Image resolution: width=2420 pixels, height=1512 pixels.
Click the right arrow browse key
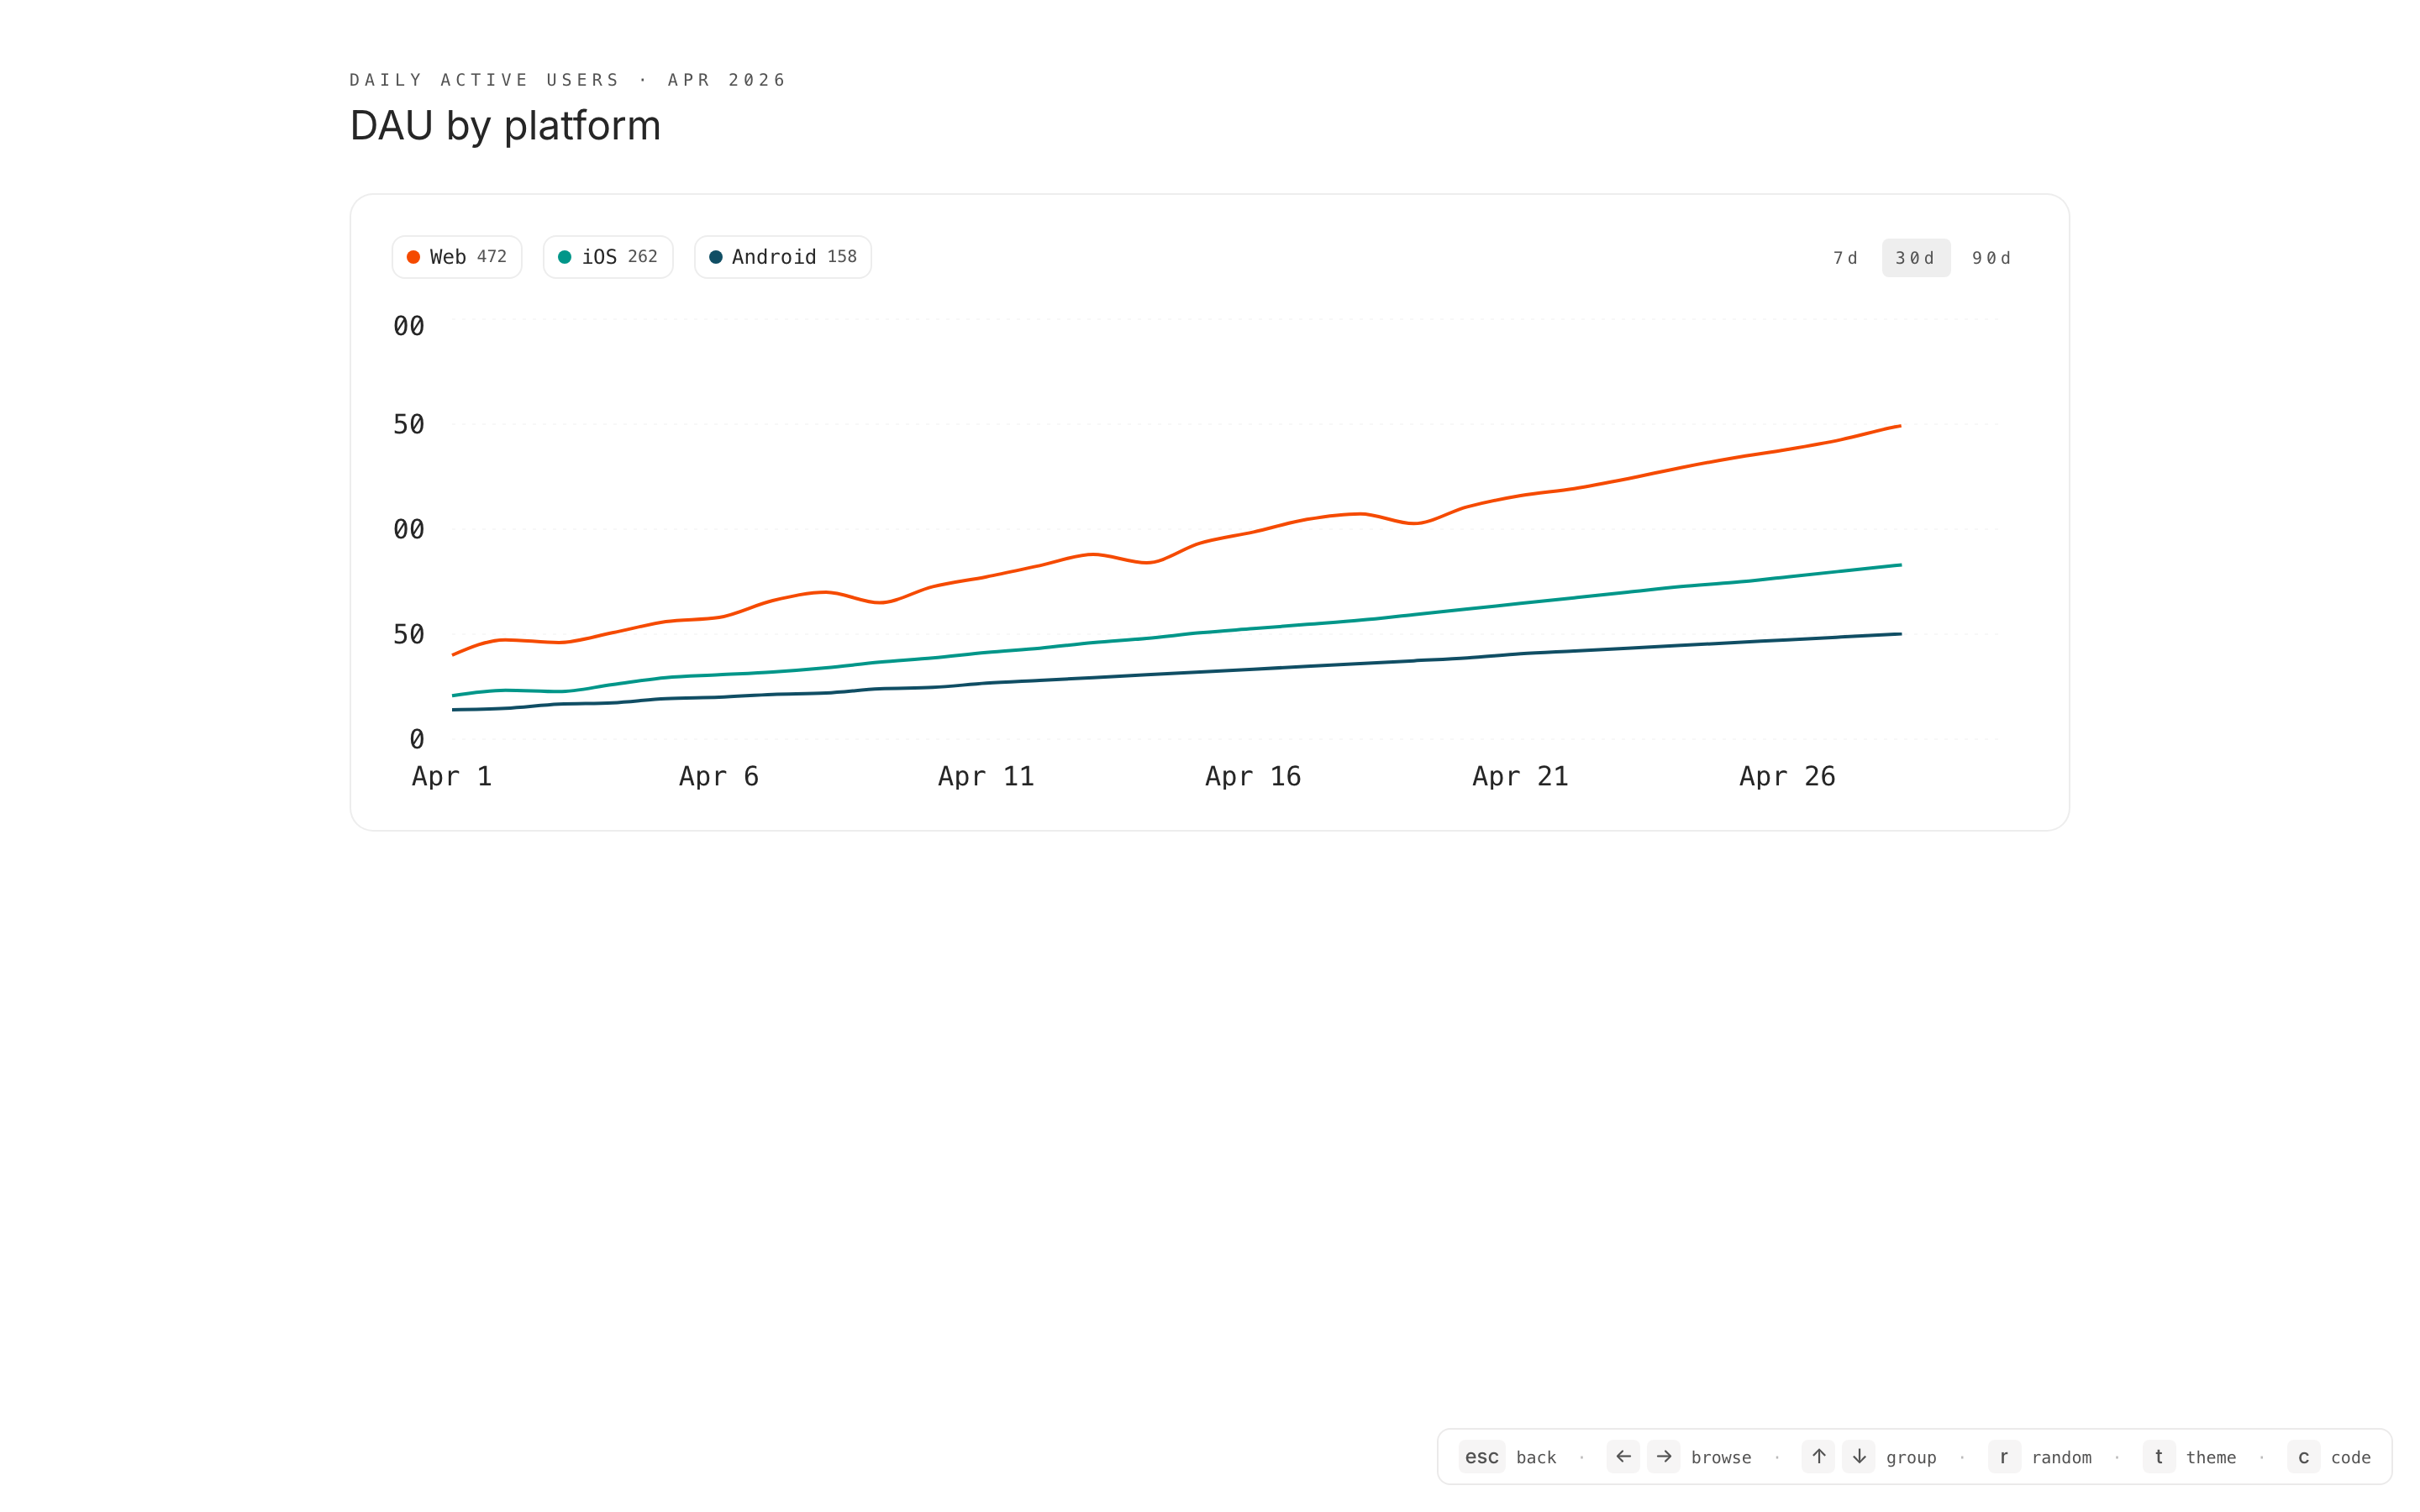[1664, 1457]
